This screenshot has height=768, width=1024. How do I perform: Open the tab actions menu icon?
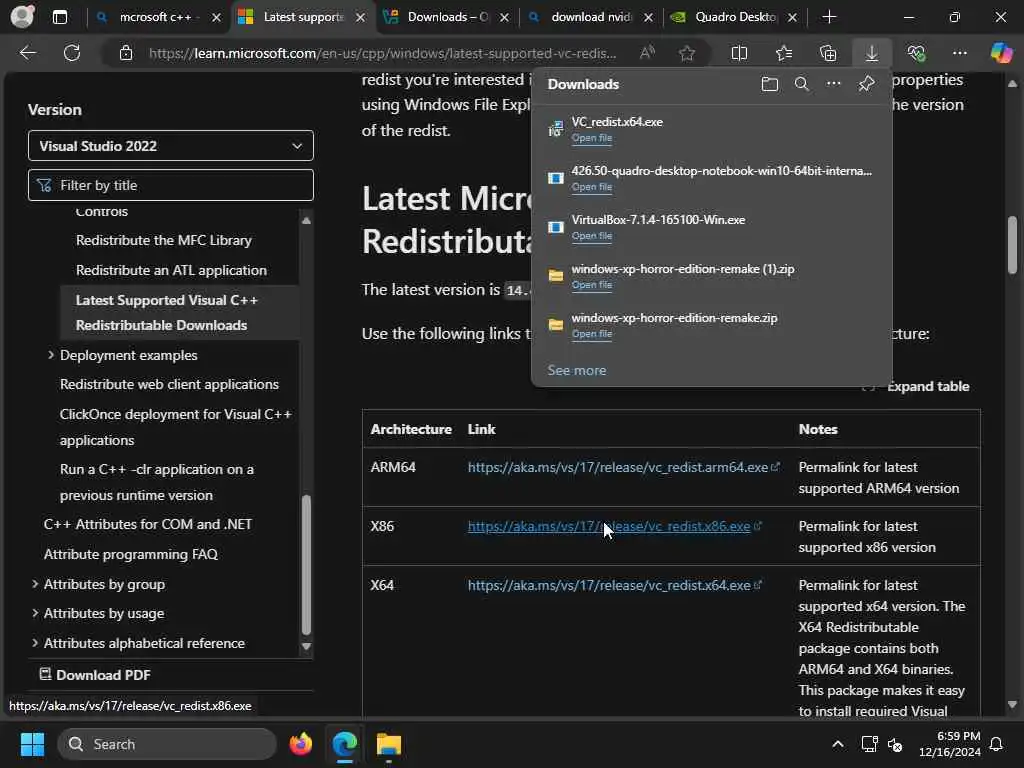pyautogui.click(x=59, y=17)
